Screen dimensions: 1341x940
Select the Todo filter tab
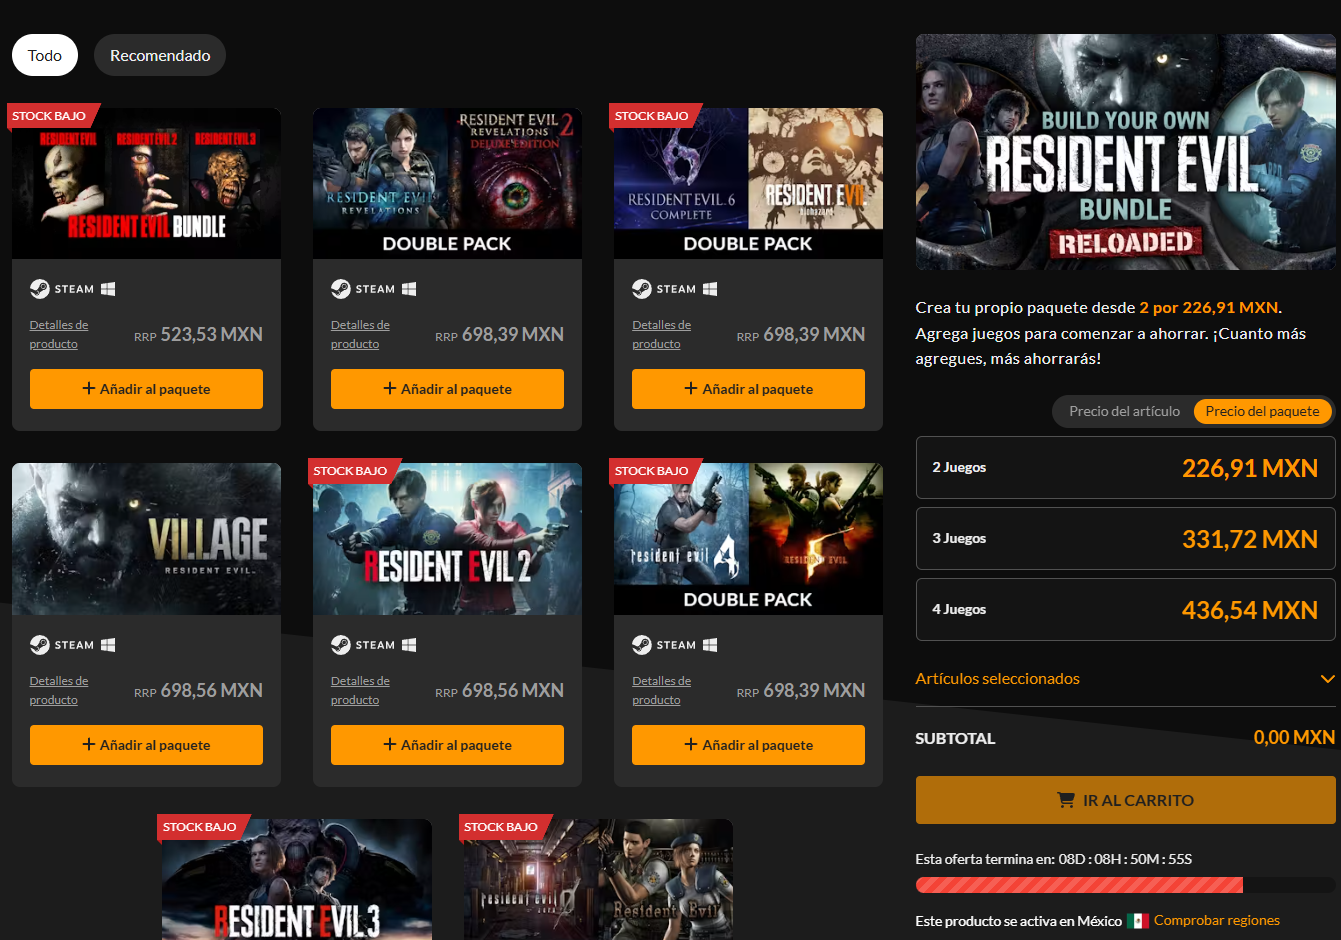[45, 55]
